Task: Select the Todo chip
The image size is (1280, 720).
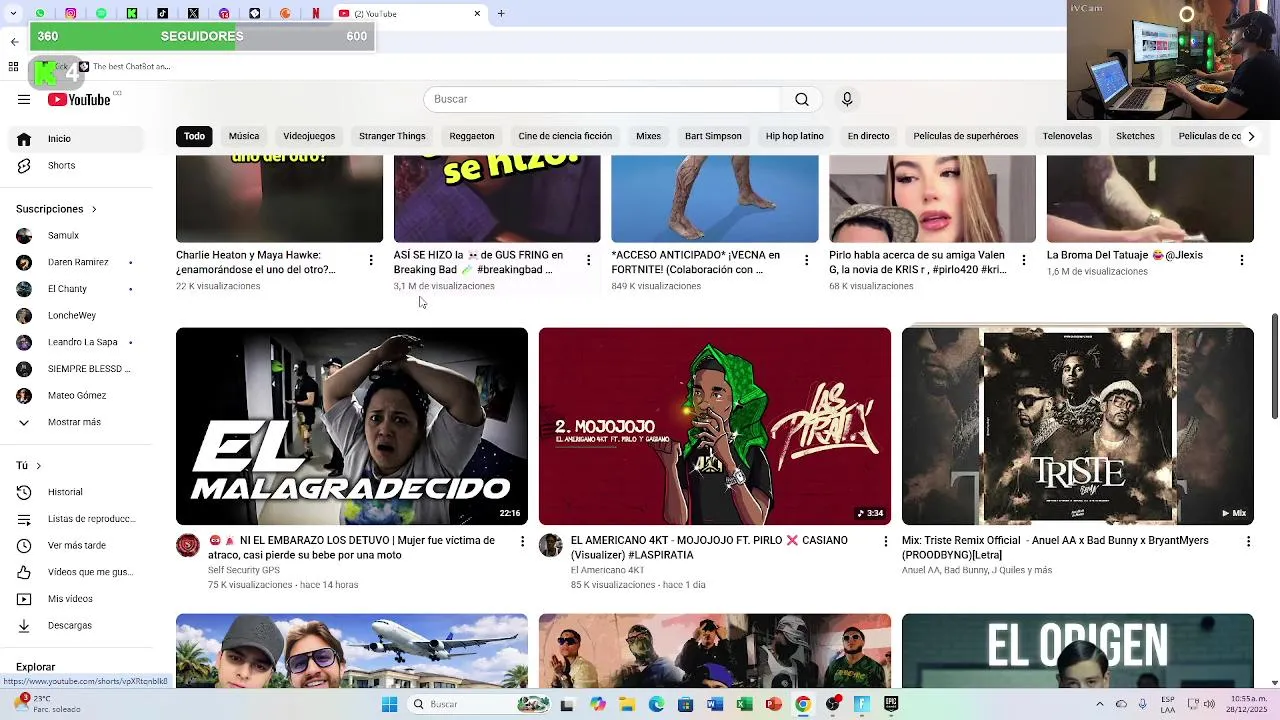Action: tap(194, 136)
